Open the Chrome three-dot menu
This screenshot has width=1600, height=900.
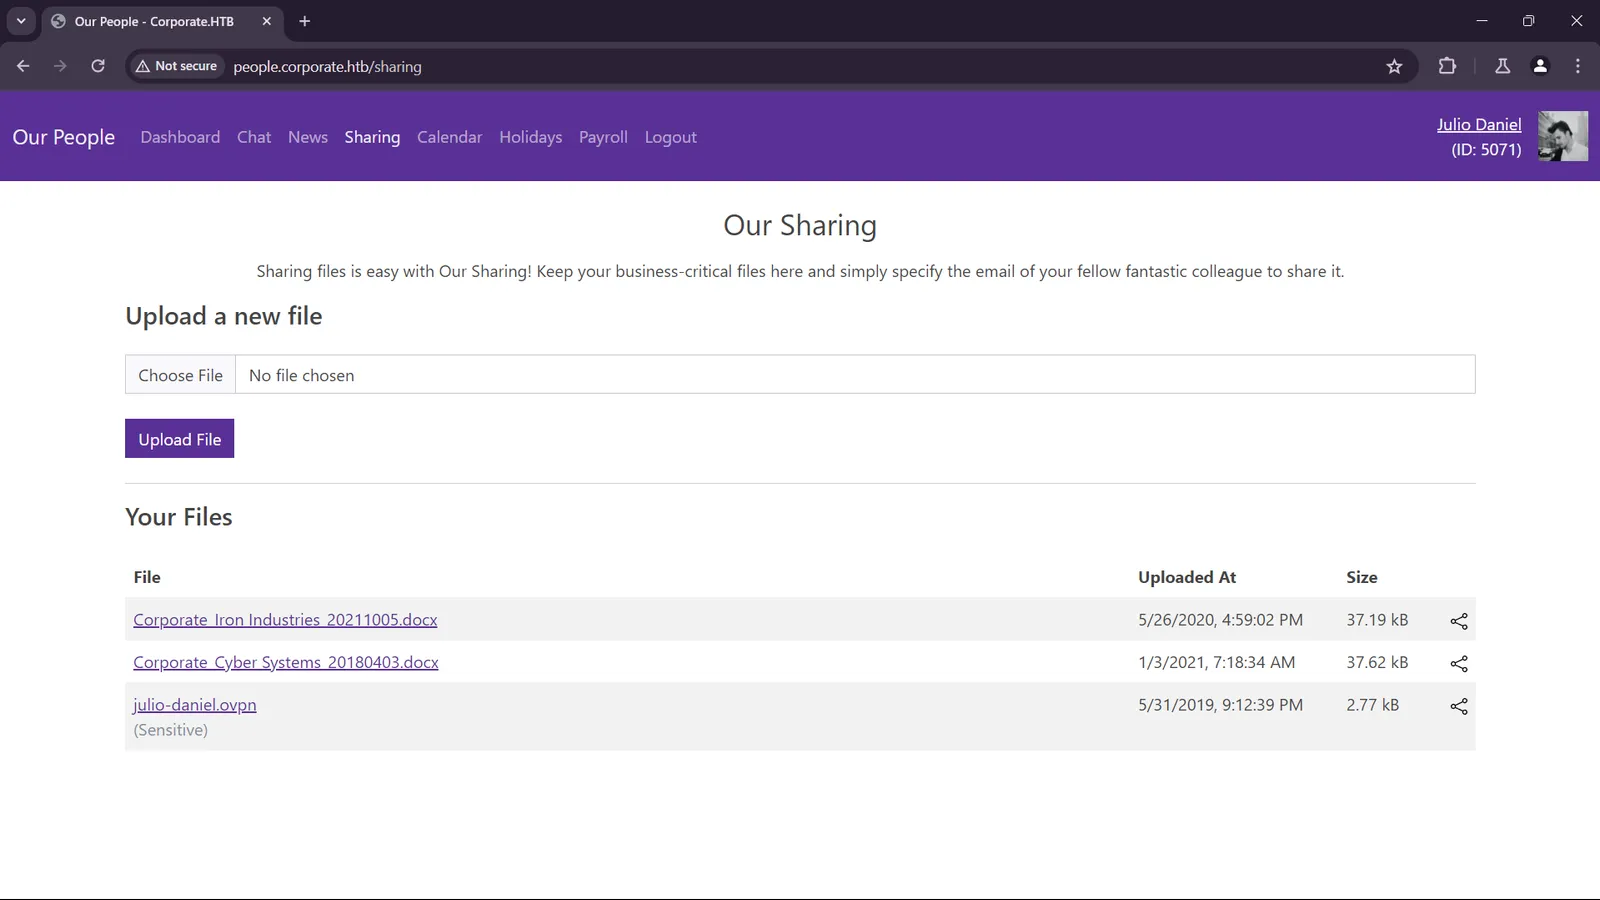1578,66
